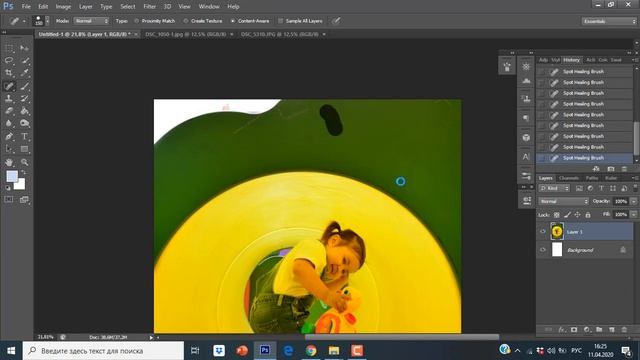This screenshot has width=640, height=360.
Task: Select the Rectangle shape tool
Action: pos(24,149)
